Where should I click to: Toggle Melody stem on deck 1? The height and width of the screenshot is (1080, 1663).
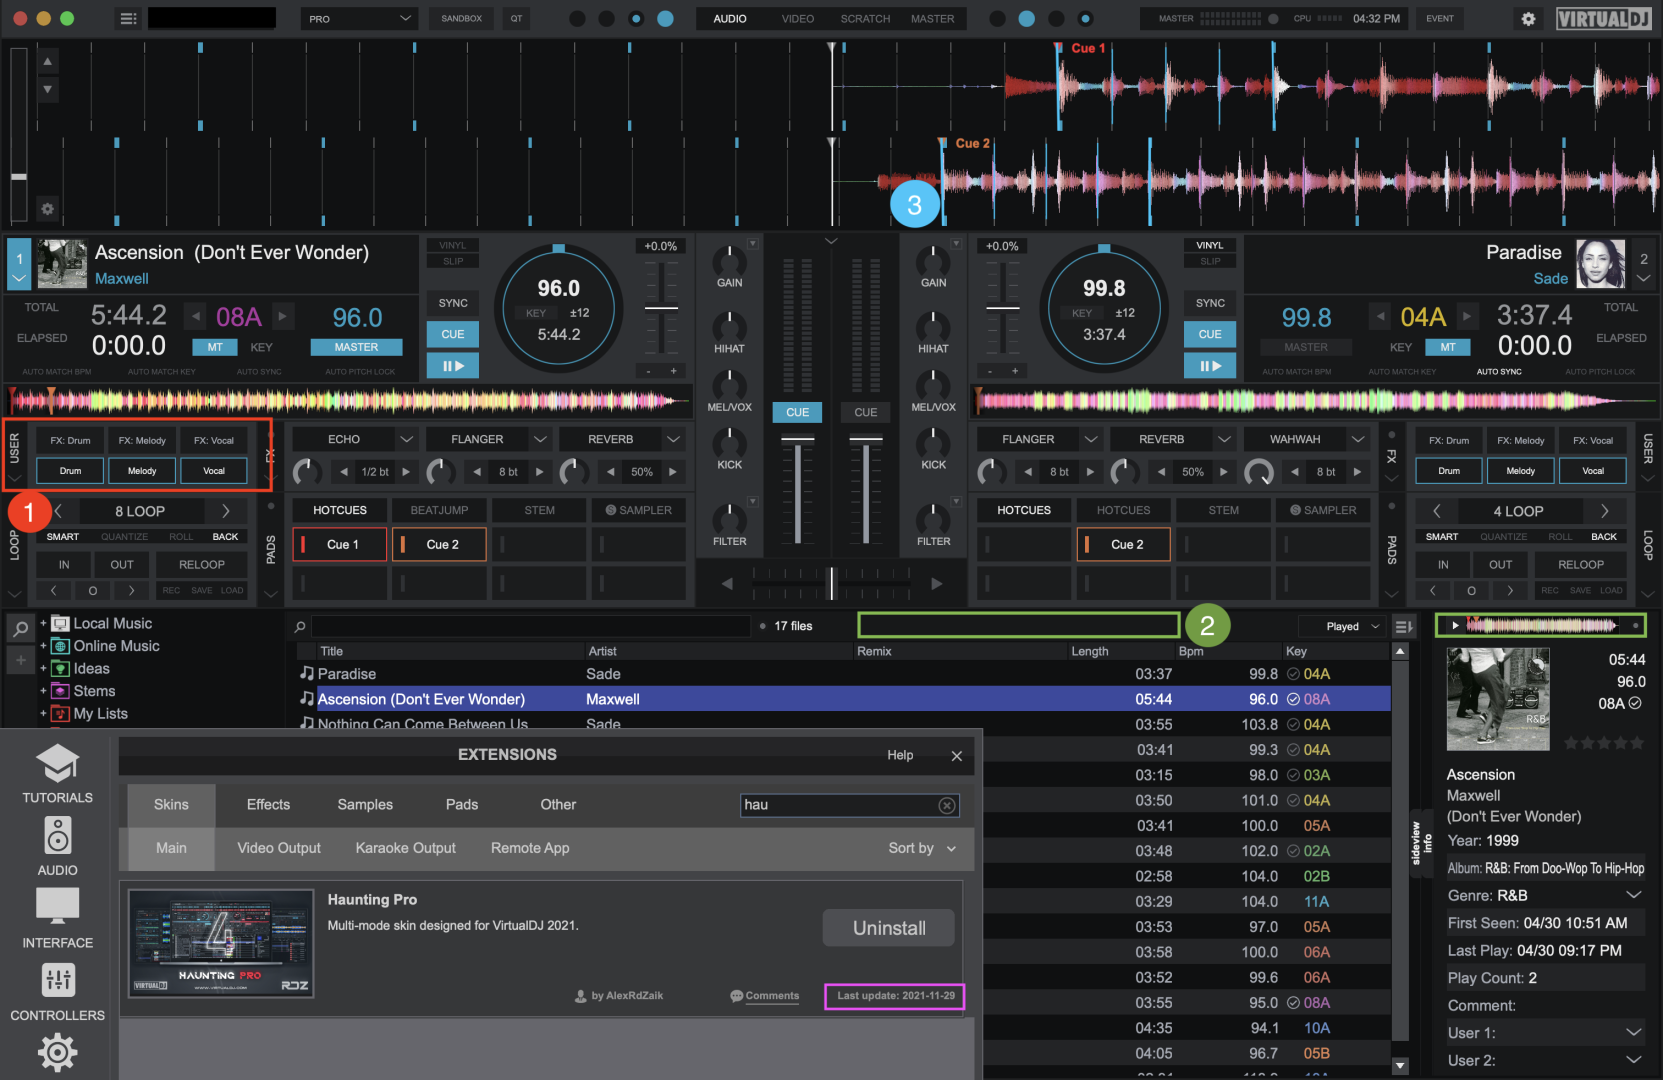tap(142, 471)
